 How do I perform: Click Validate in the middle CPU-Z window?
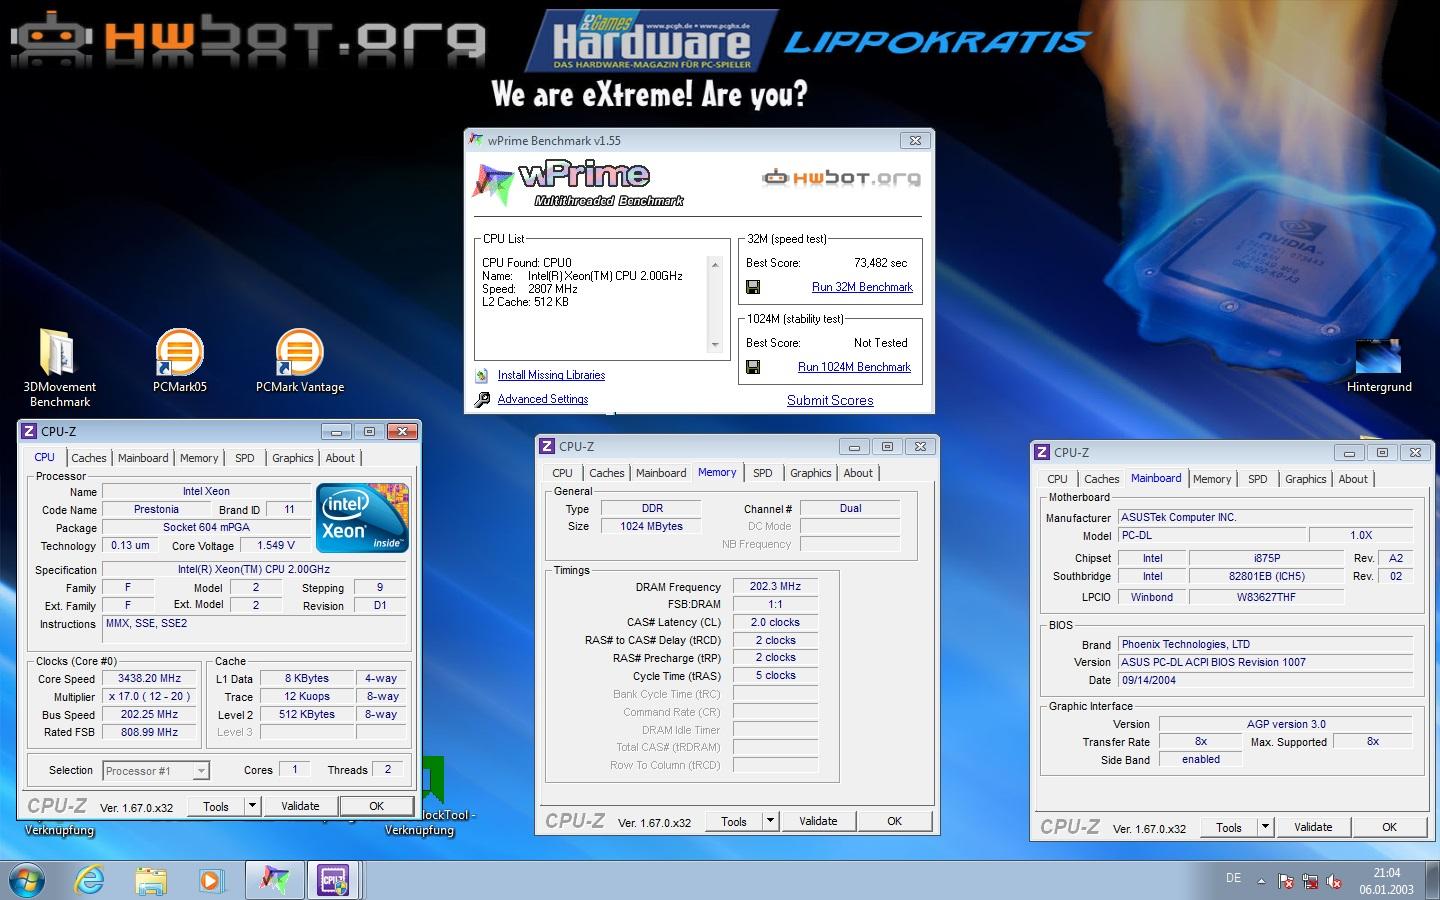click(x=818, y=821)
